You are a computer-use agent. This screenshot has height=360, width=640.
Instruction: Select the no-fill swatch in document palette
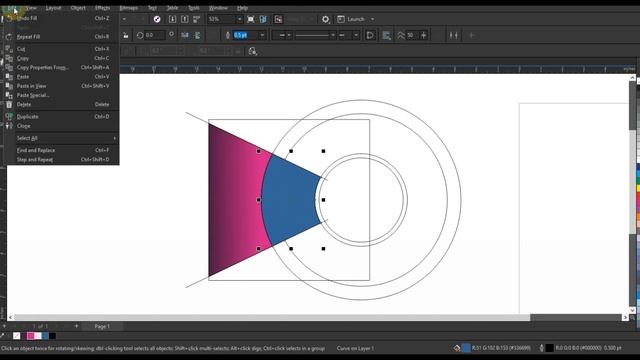(16, 336)
